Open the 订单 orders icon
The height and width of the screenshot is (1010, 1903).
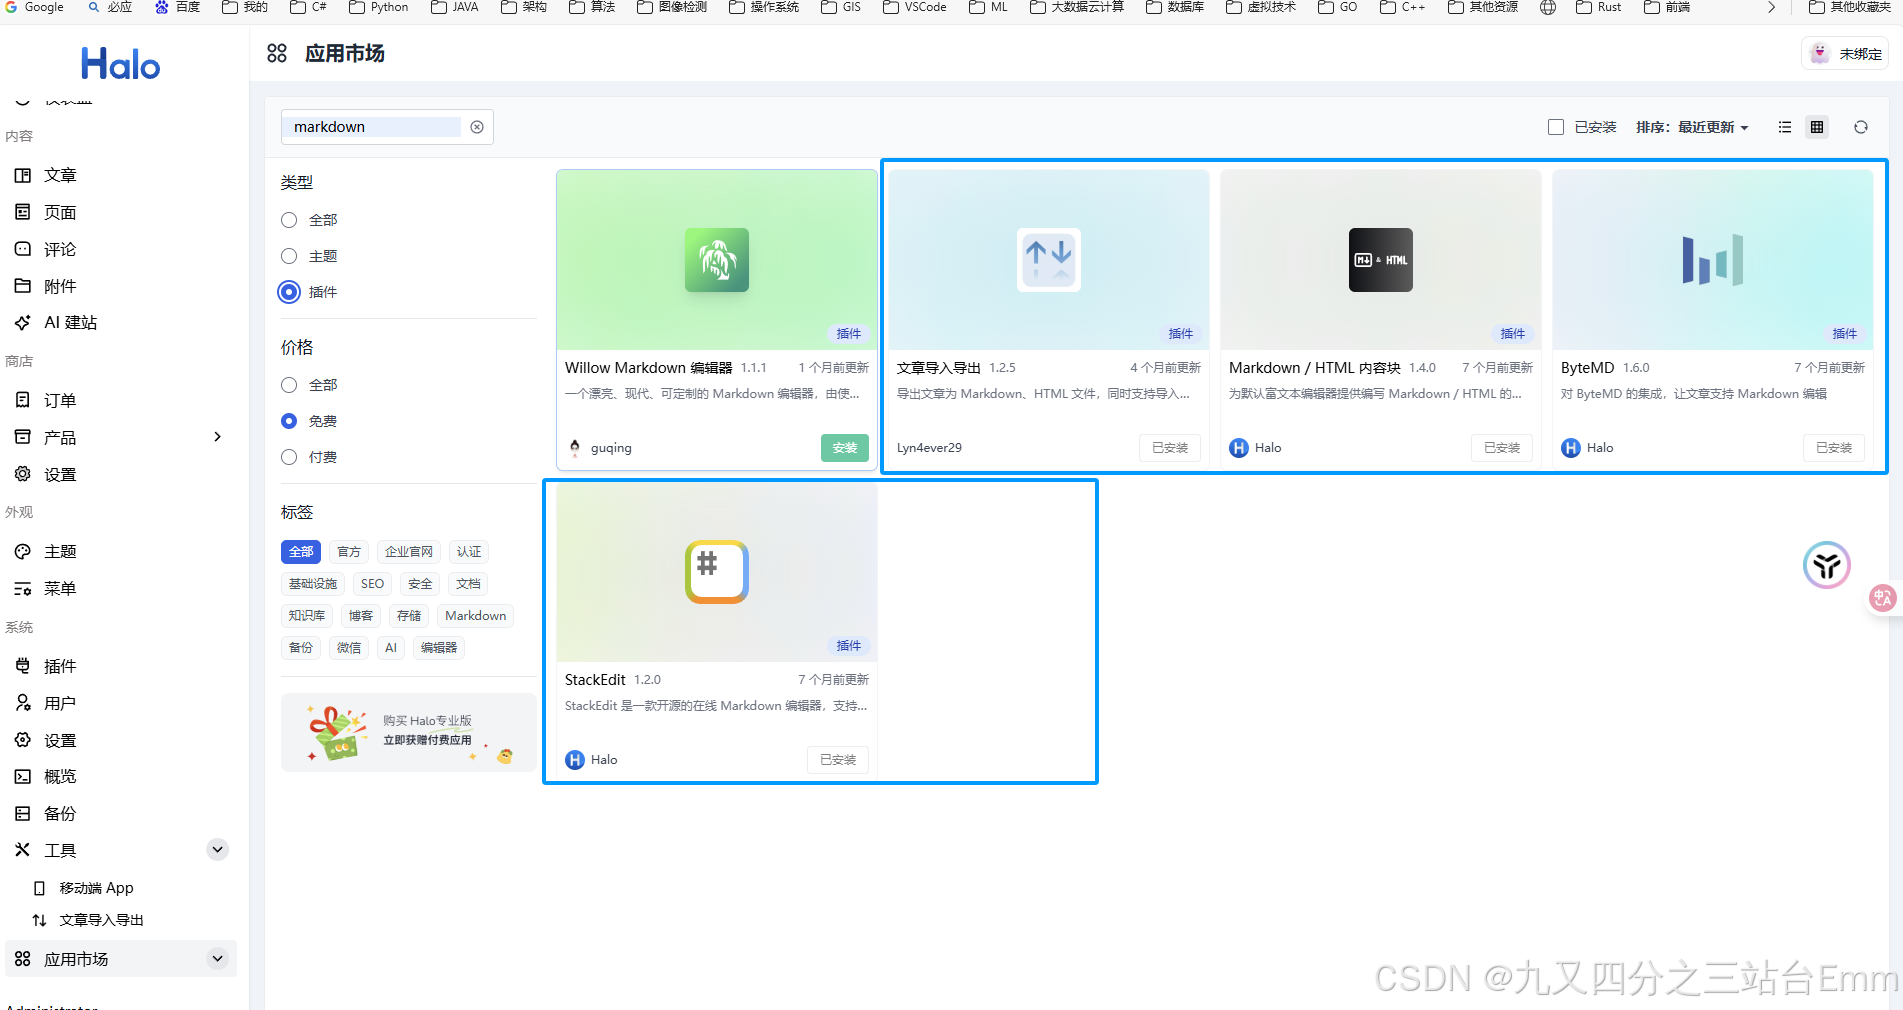[23, 400]
